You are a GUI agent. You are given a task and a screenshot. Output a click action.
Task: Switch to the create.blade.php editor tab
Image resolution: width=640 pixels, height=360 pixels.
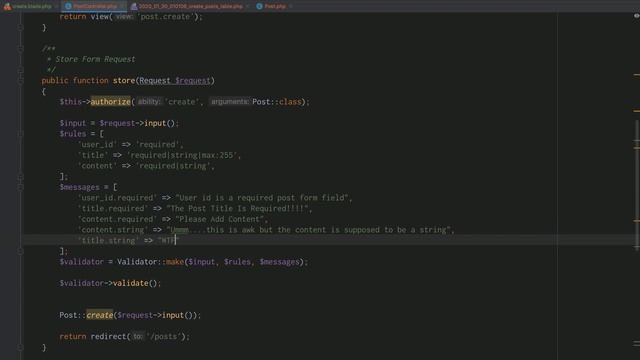coord(32,6)
